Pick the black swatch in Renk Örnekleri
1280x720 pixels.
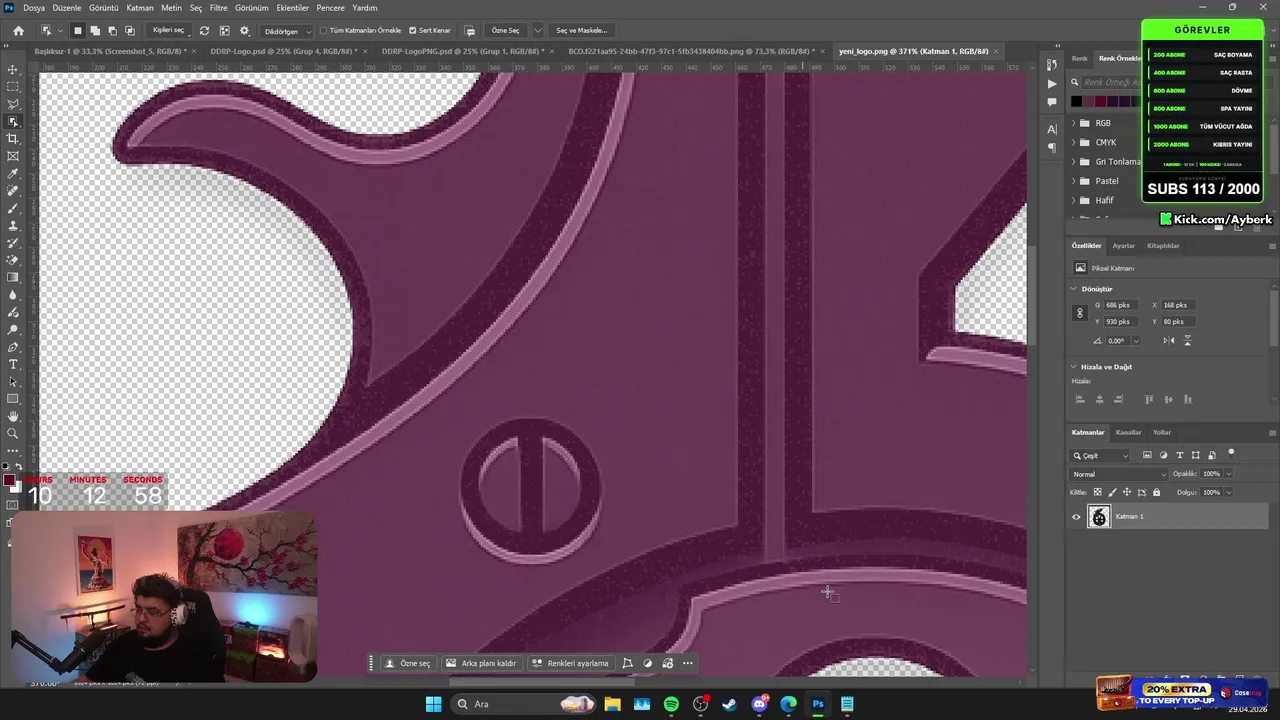pos(1076,101)
